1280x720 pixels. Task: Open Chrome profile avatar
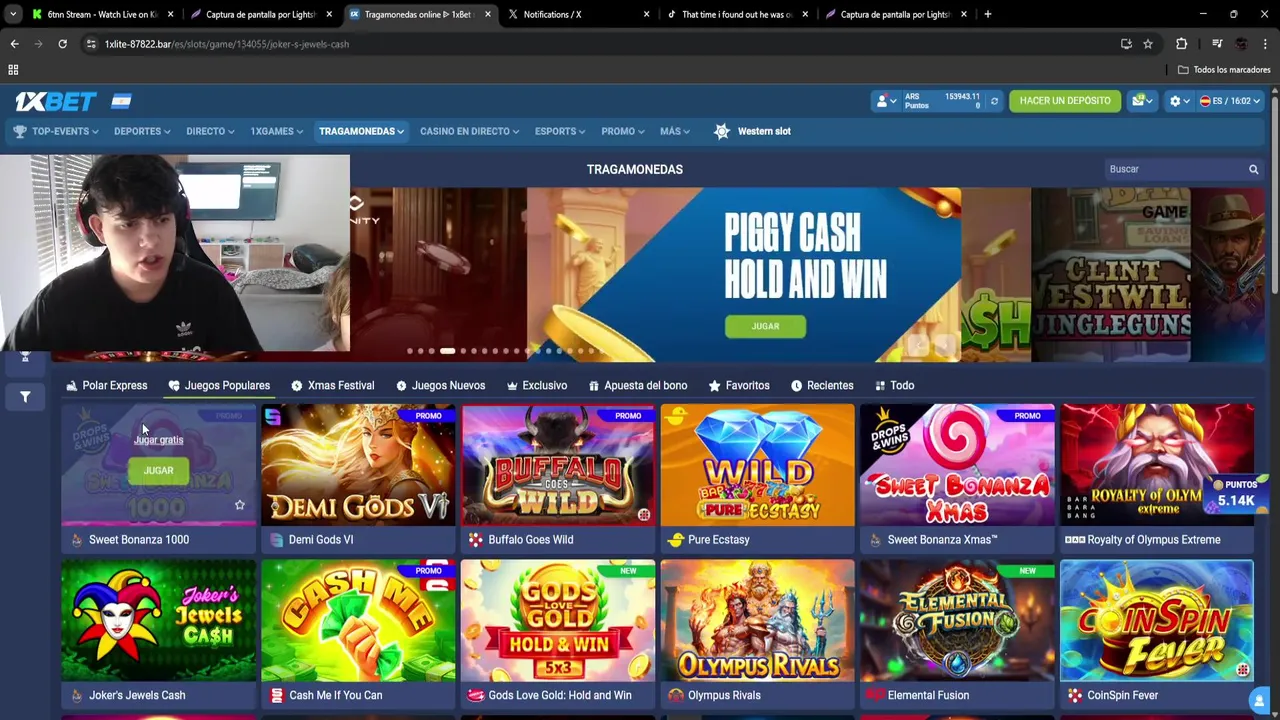[x=1242, y=44]
